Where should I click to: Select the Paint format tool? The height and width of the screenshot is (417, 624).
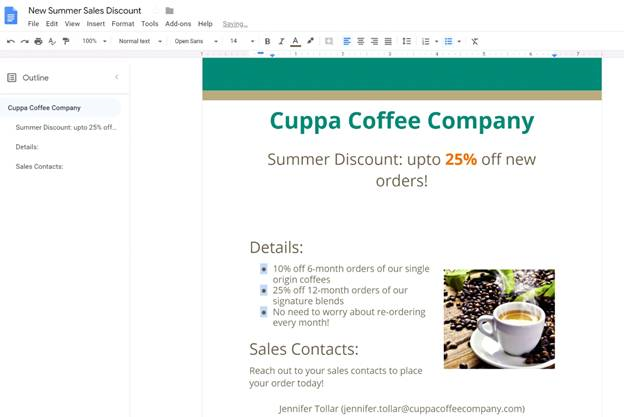coord(66,41)
